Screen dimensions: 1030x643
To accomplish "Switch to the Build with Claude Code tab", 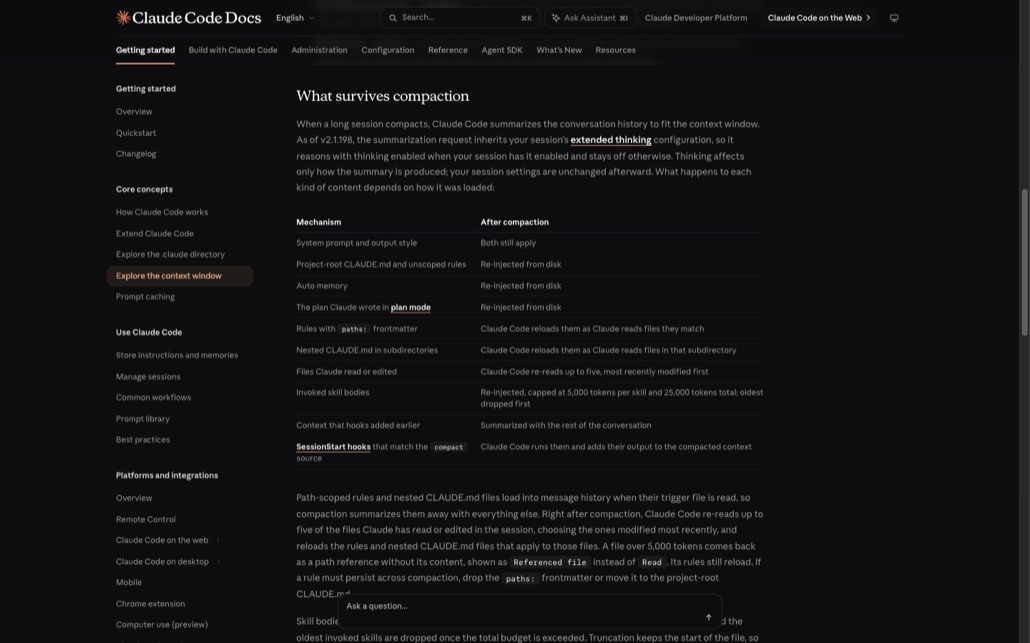I will tap(233, 50).
